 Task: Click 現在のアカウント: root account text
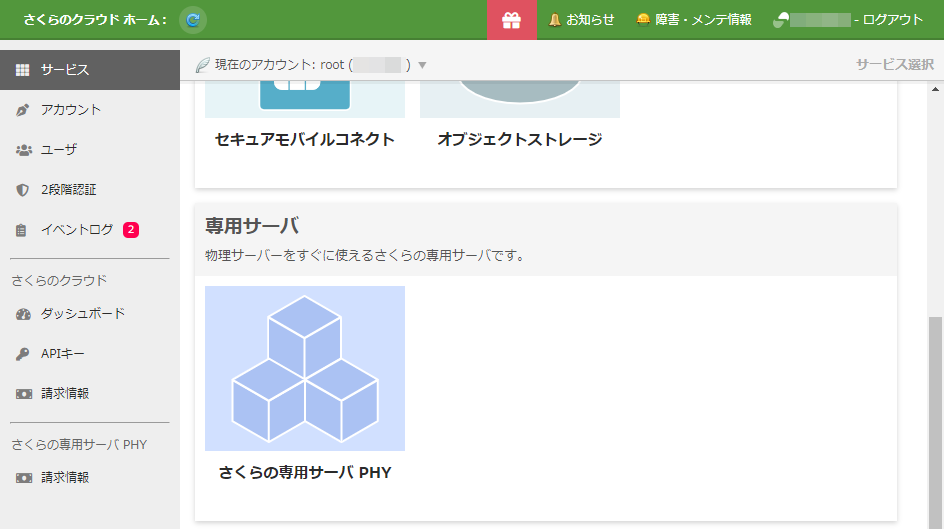coord(312,65)
